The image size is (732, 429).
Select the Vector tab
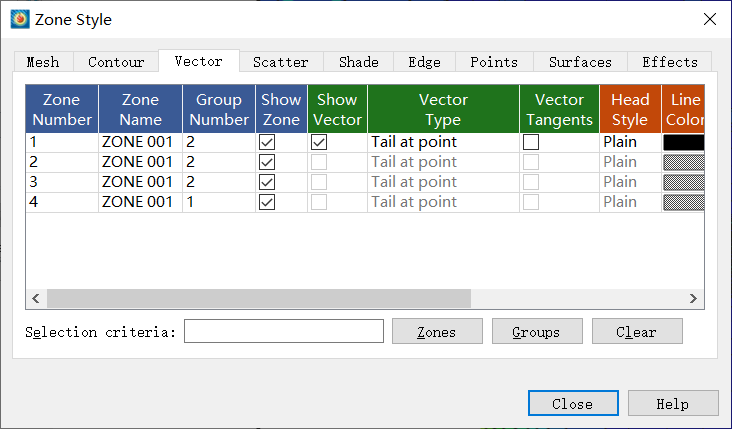(x=199, y=61)
